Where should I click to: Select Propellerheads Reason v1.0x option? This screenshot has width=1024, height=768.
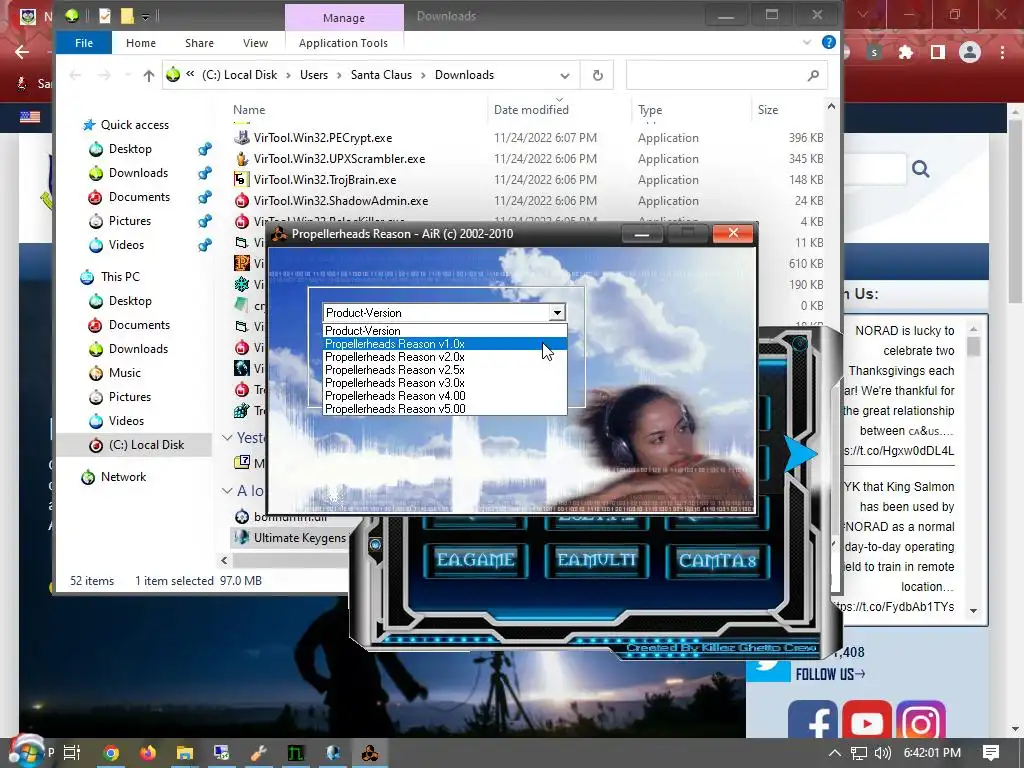tap(445, 344)
